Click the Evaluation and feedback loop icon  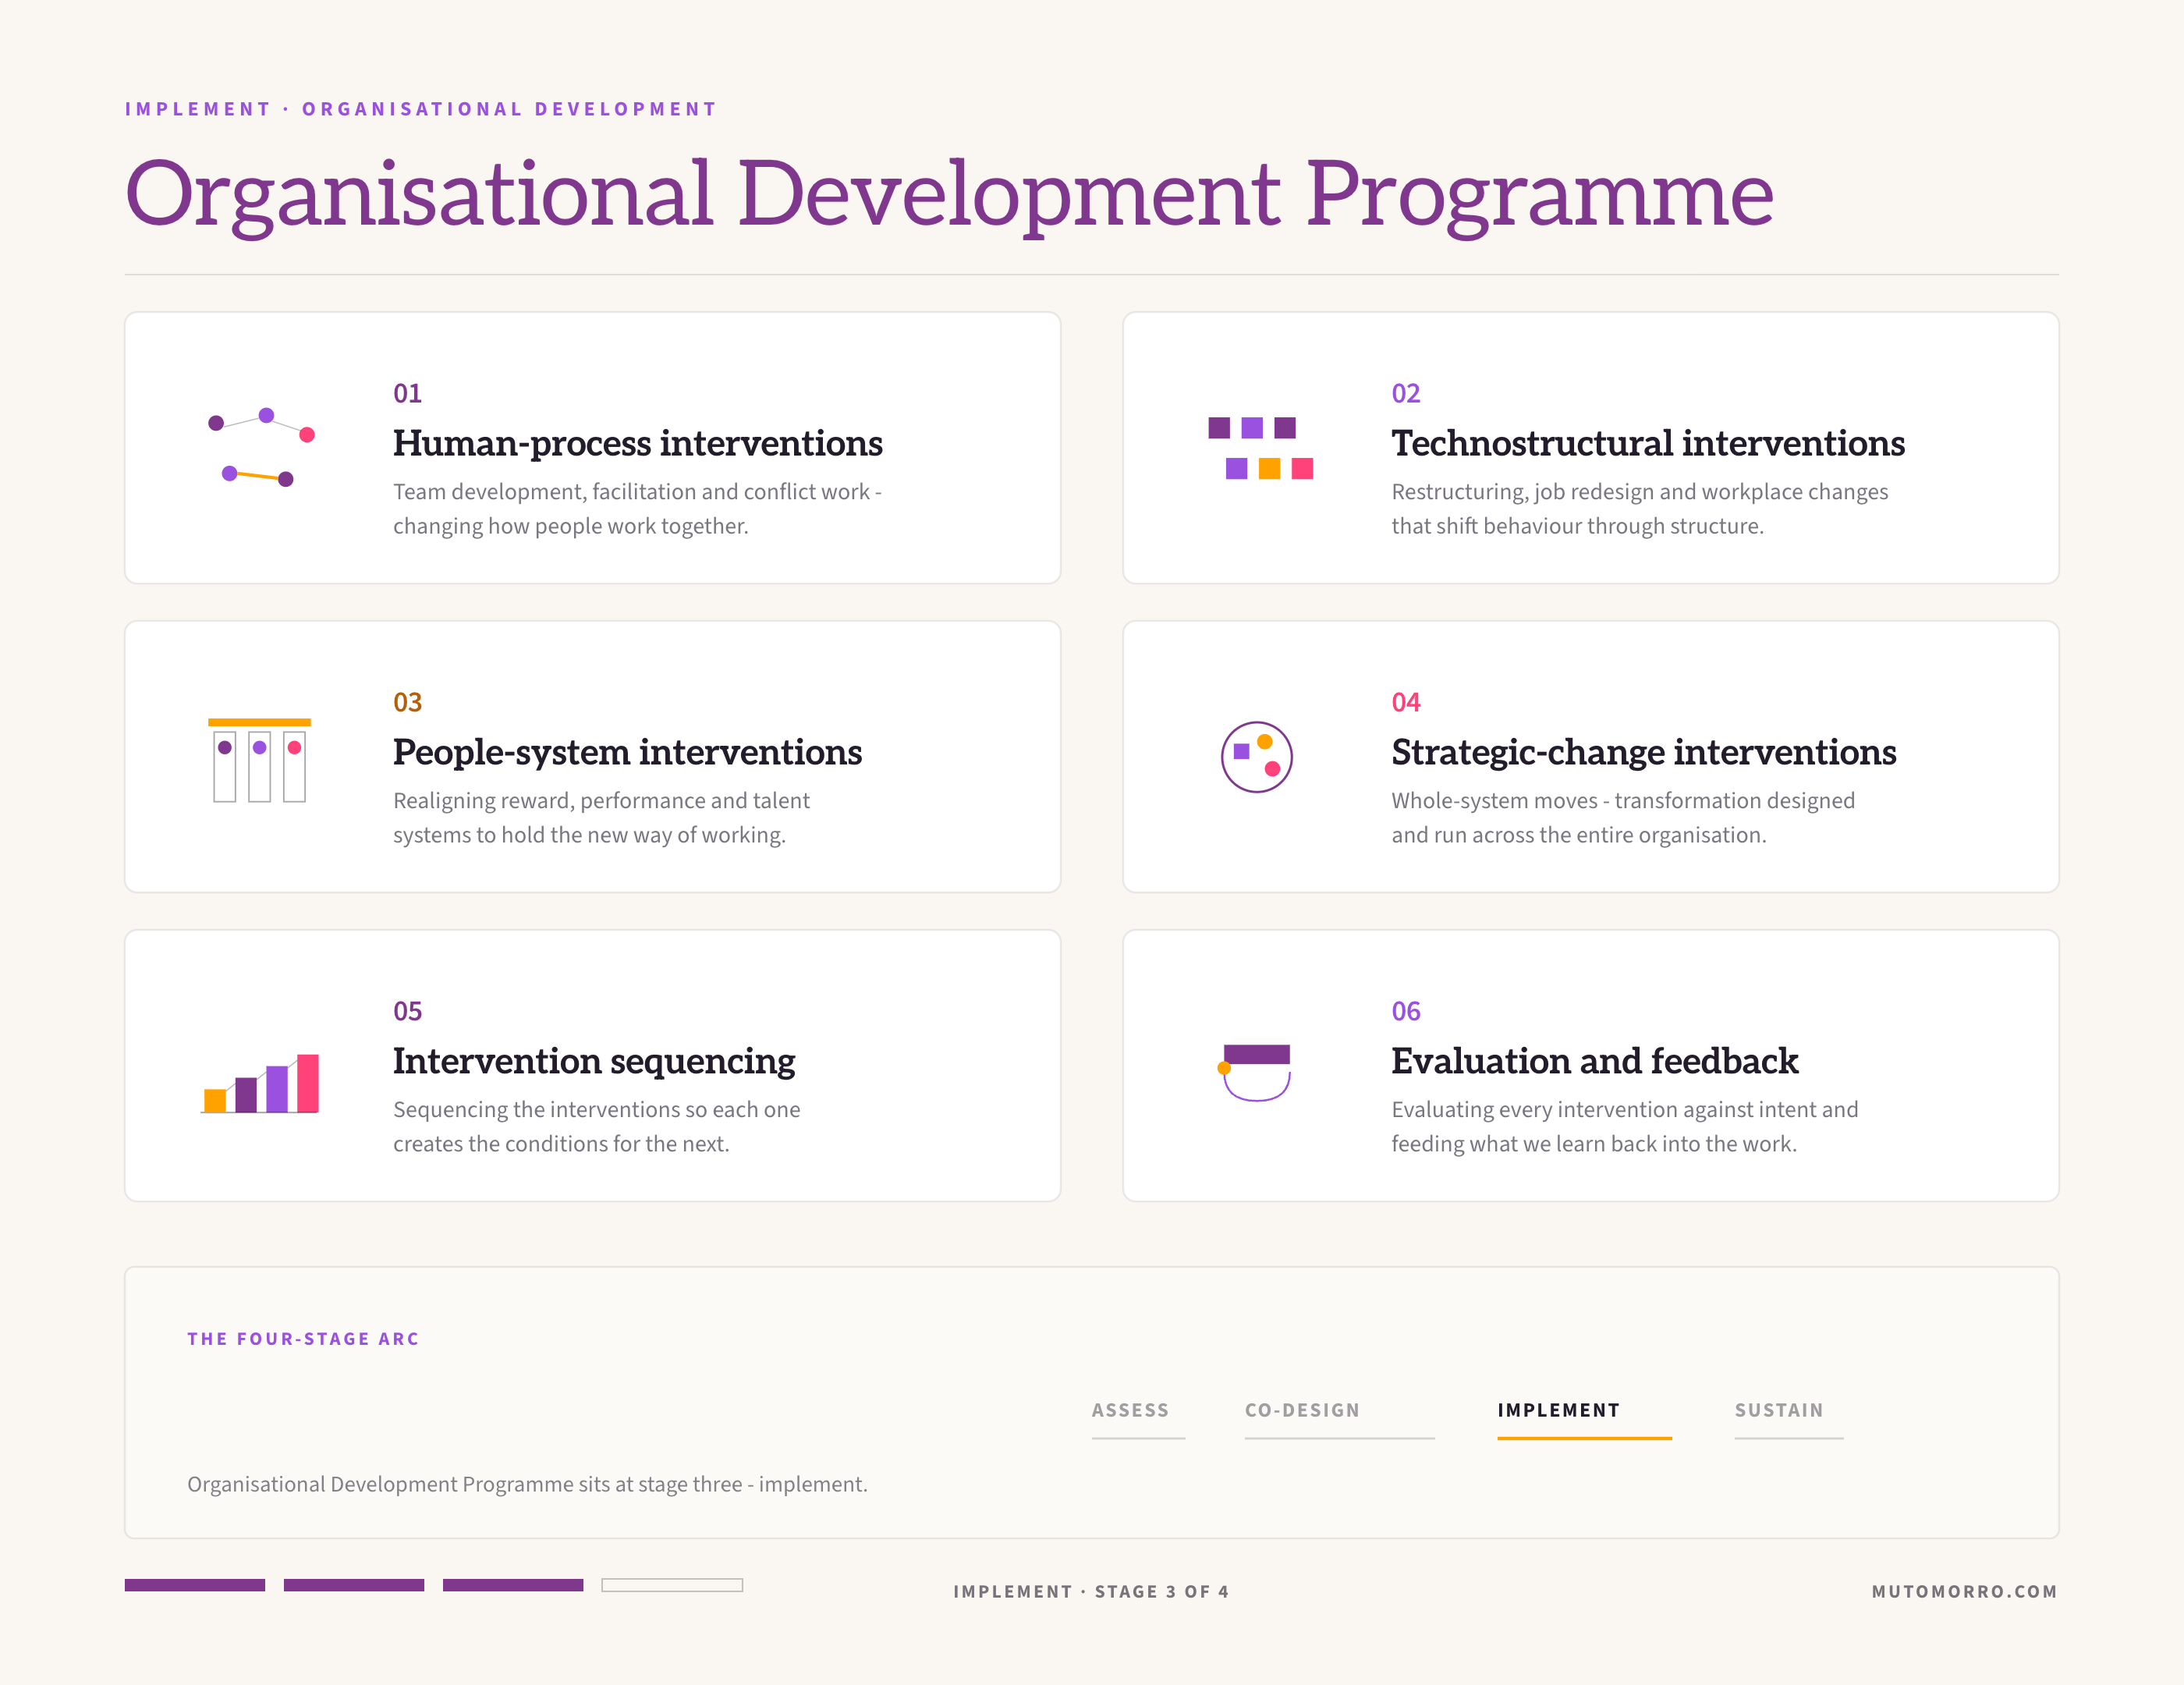(1256, 1072)
